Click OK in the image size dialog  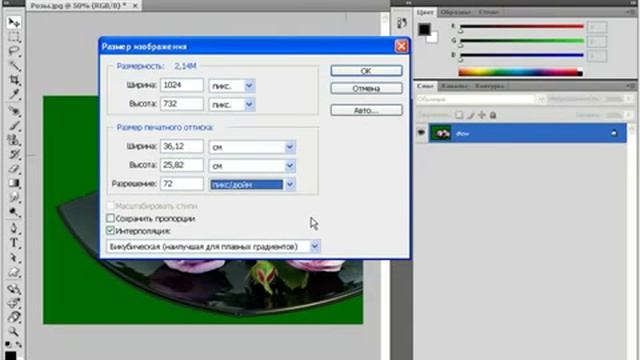coord(366,71)
